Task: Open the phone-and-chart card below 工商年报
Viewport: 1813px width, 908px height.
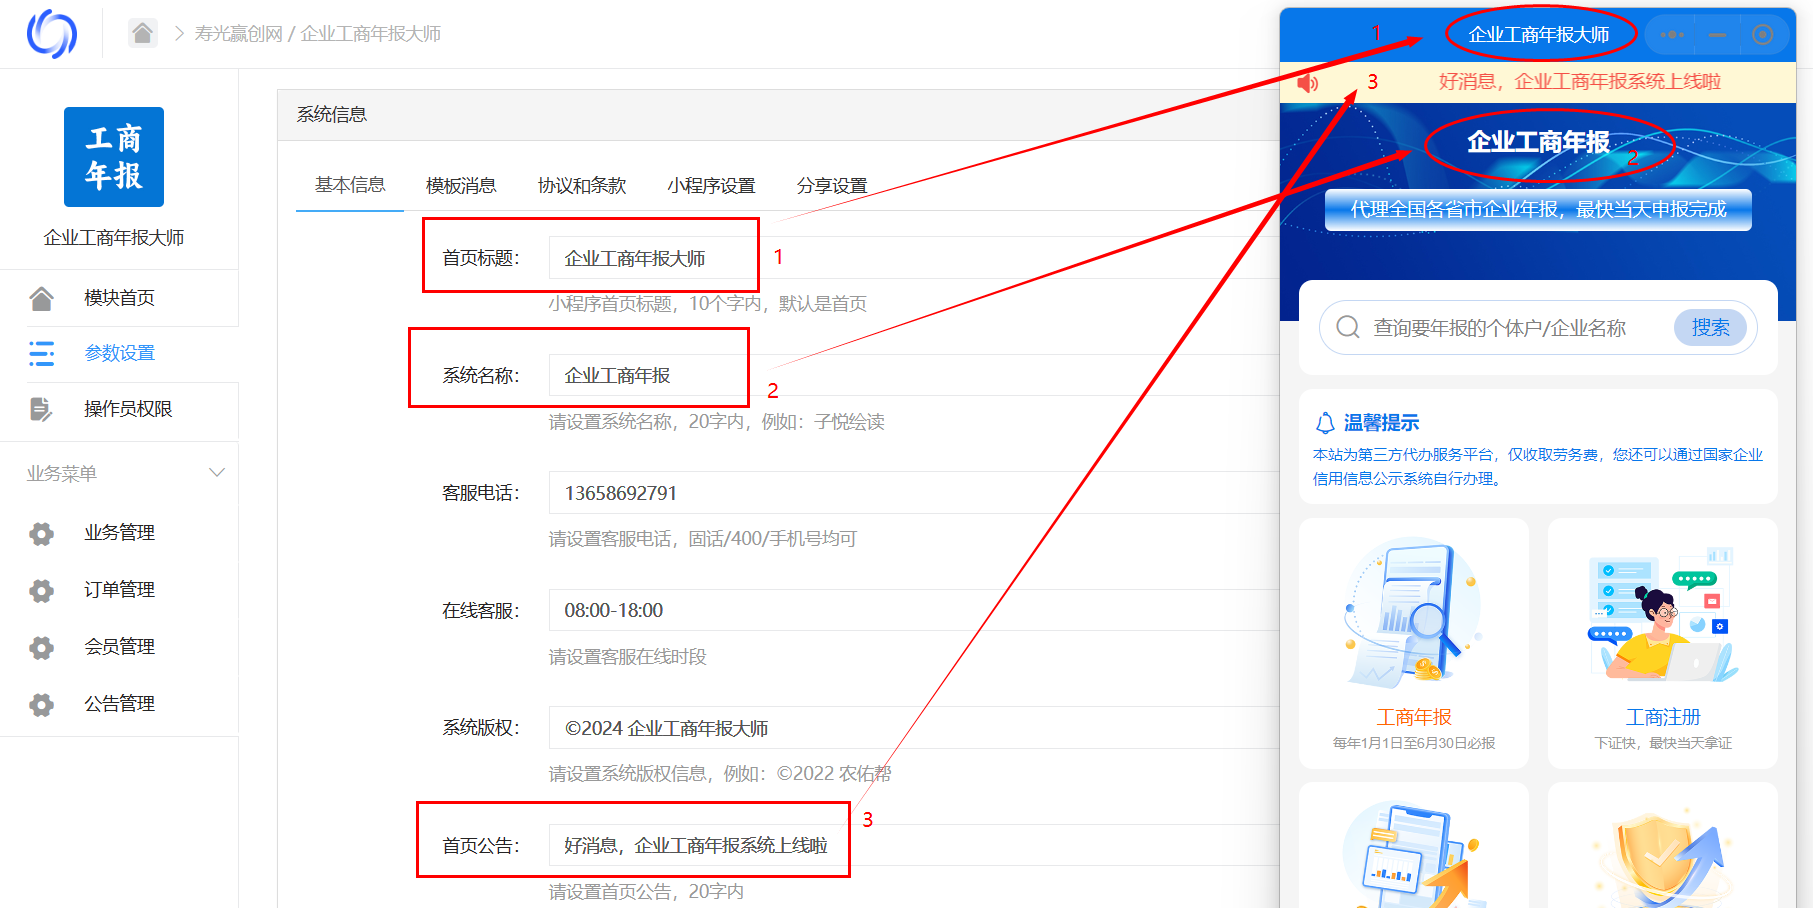Action: (1414, 845)
